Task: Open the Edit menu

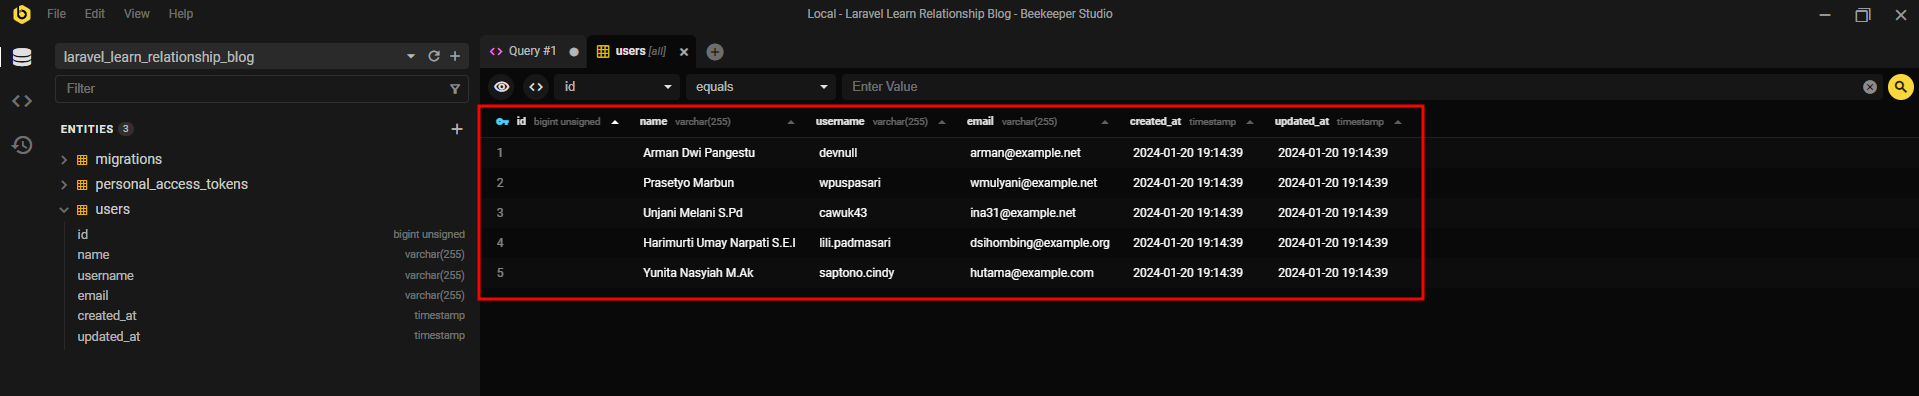Action: (x=95, y=14)
